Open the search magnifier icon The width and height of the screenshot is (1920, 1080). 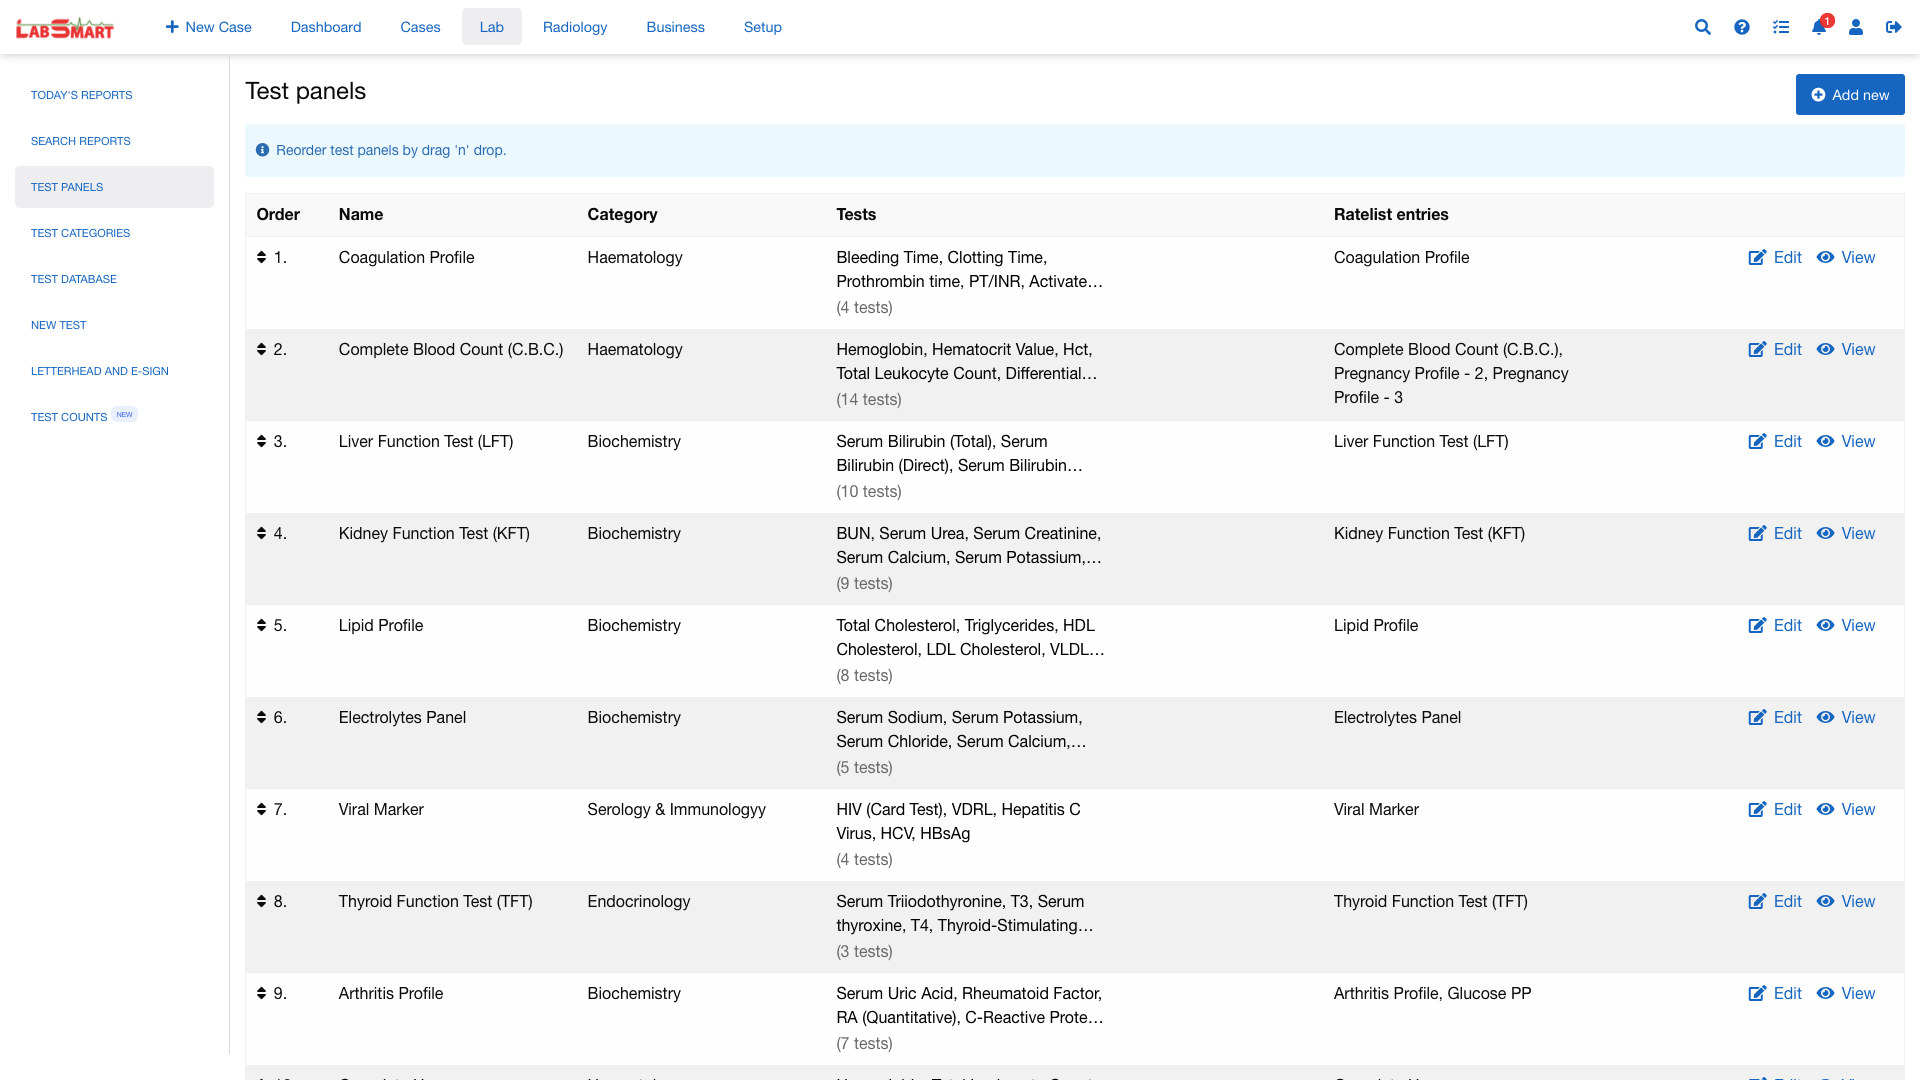(x=1702, y=27)
